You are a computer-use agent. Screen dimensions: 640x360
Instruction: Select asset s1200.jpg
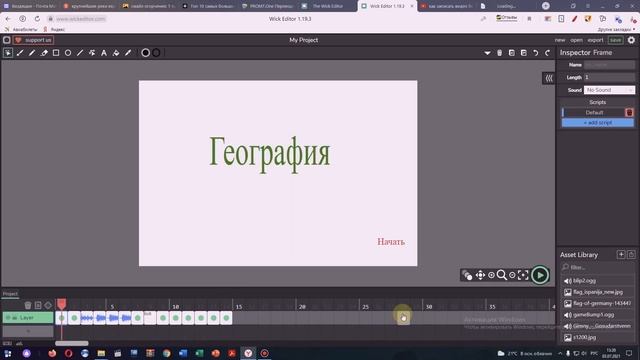coord(598,338)
